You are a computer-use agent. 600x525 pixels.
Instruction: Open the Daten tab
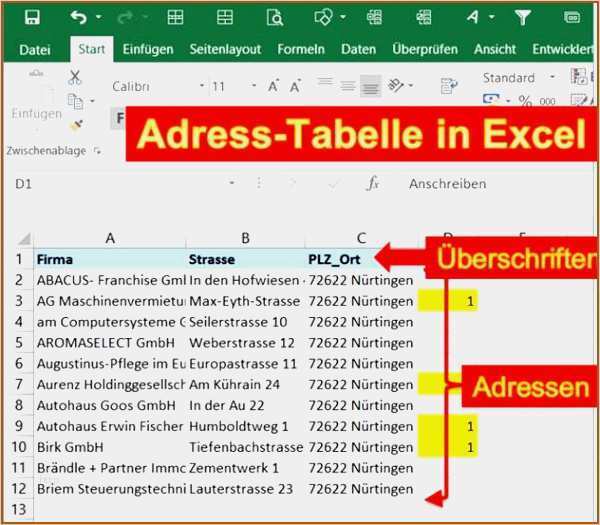(358, 49)
